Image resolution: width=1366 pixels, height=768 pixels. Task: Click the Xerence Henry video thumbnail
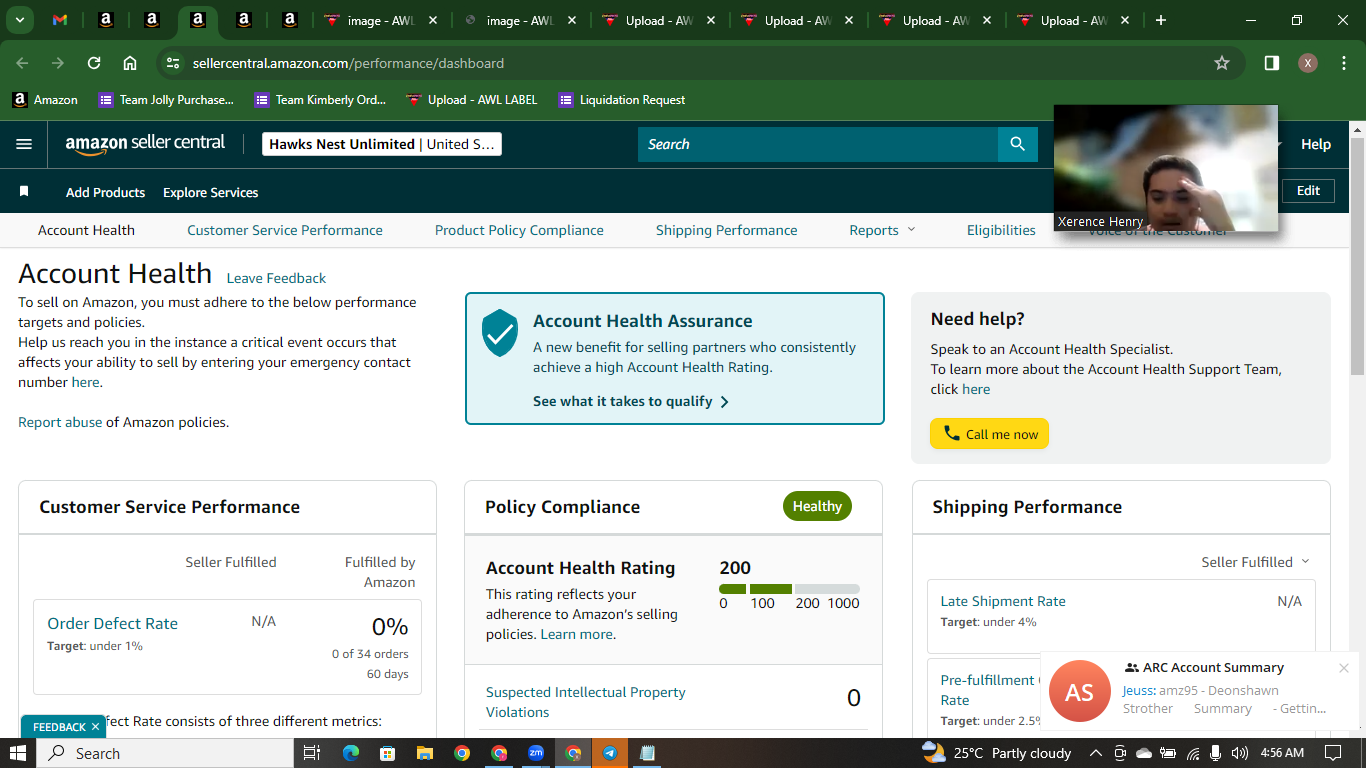pyautogui.click(x=1166, y=168)
